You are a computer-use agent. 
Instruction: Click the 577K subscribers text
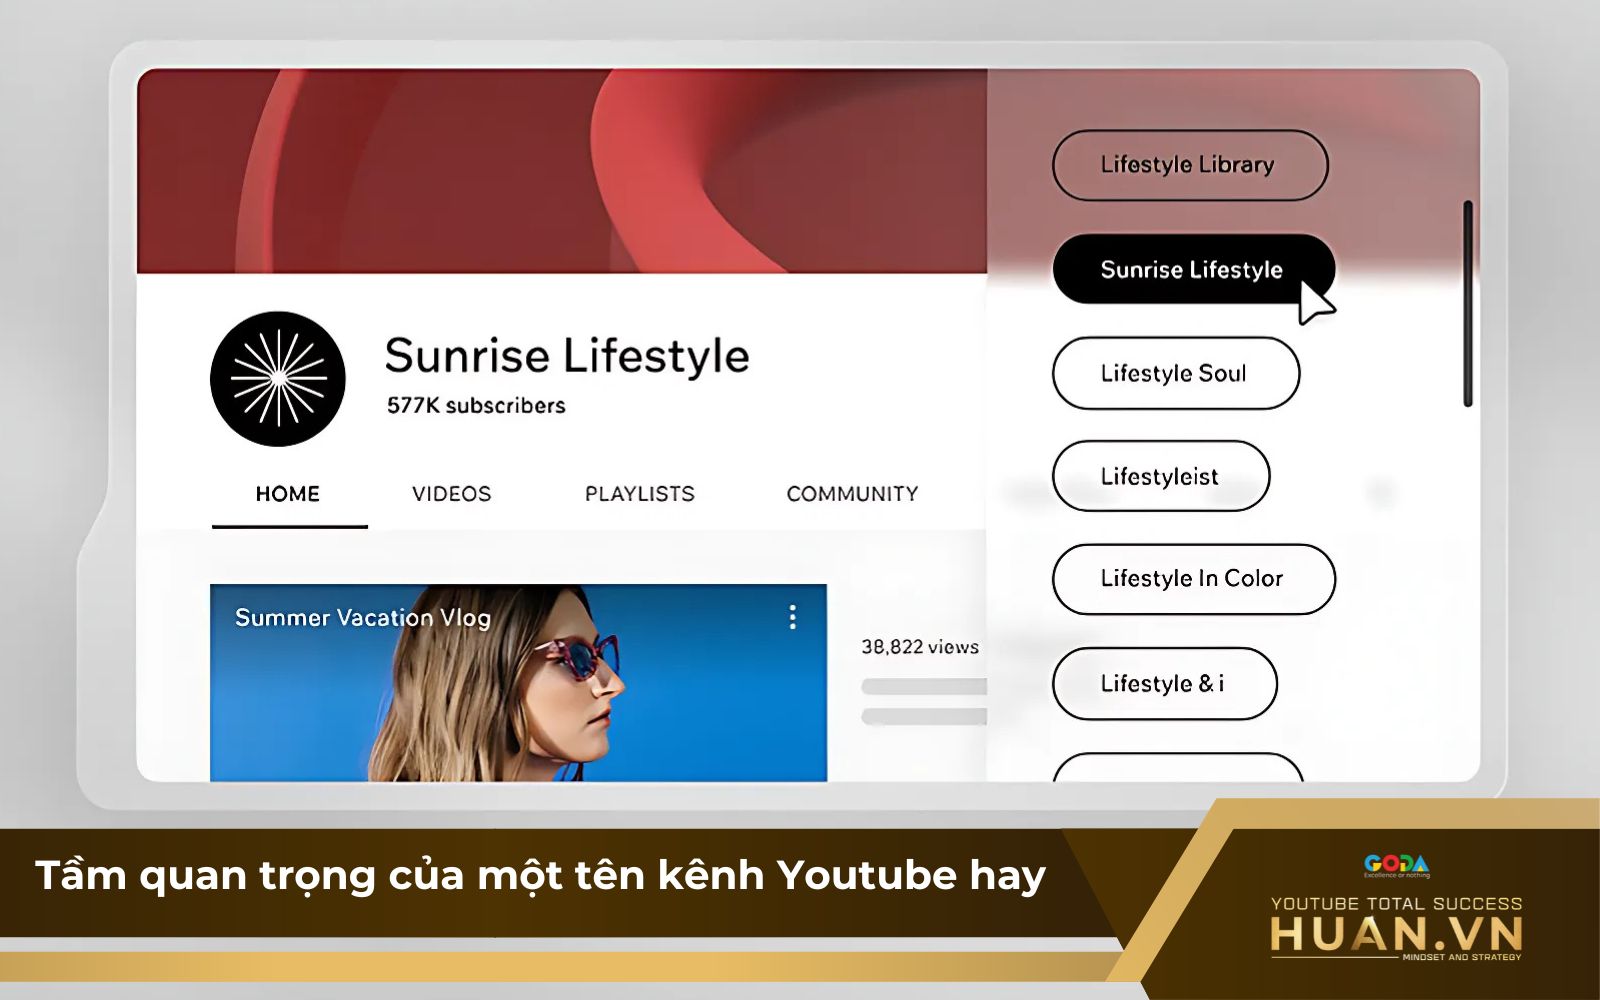[476, 405]
